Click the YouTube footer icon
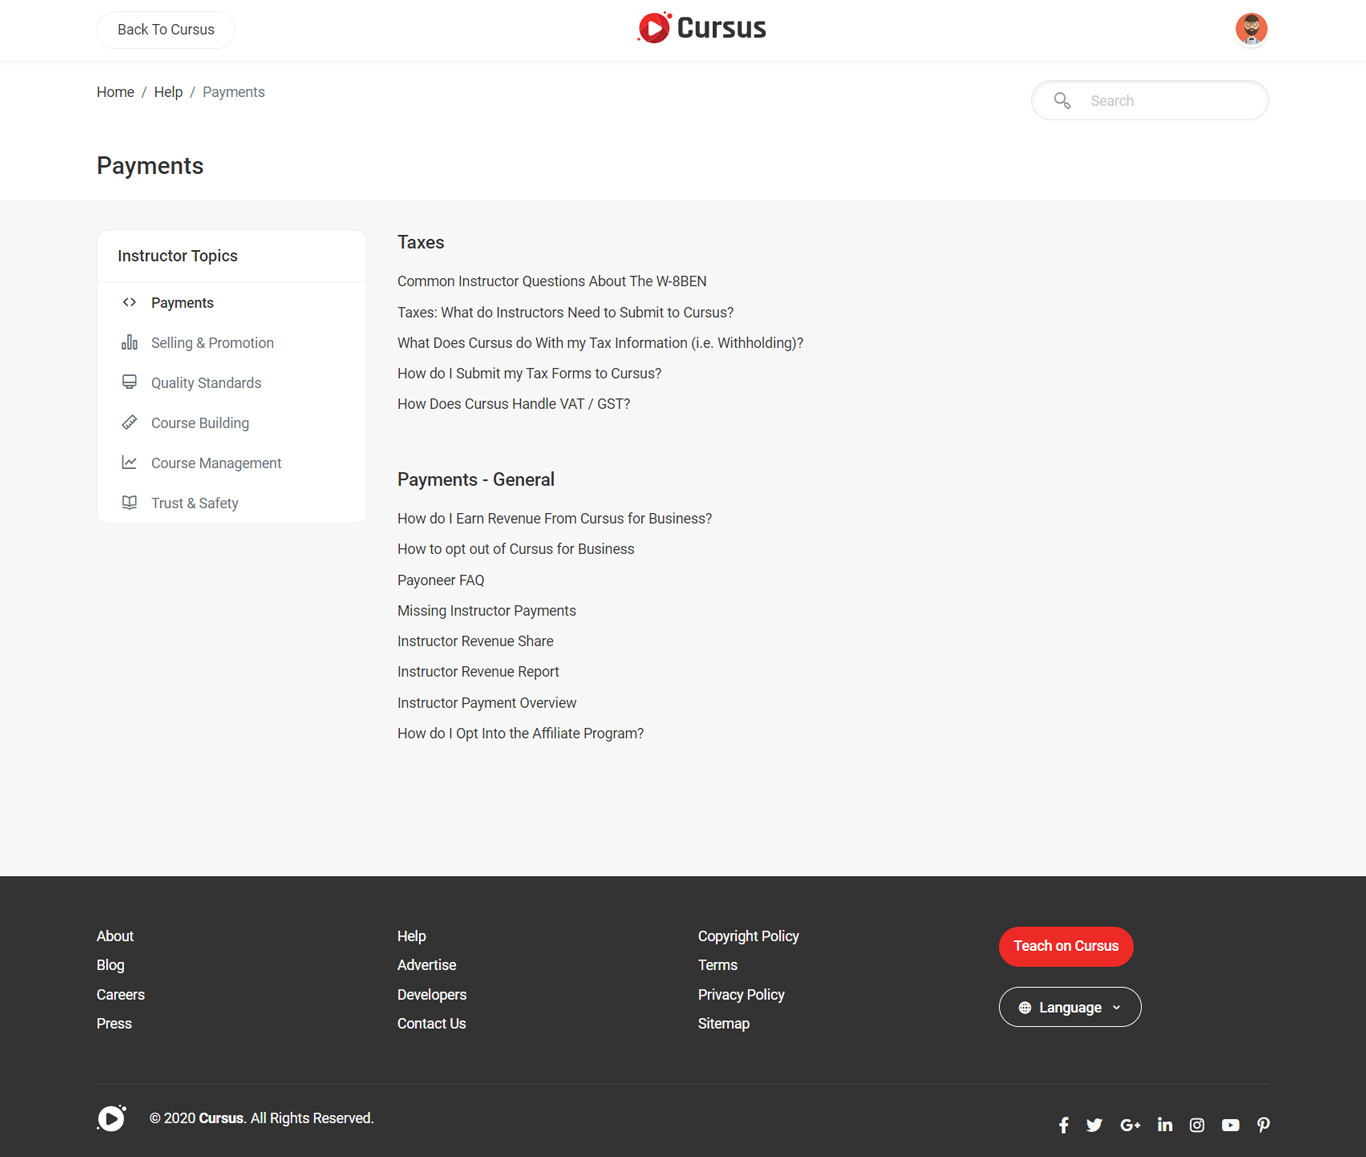Viewport: 1366px width, 1157px height. tap(1230, 1125)
